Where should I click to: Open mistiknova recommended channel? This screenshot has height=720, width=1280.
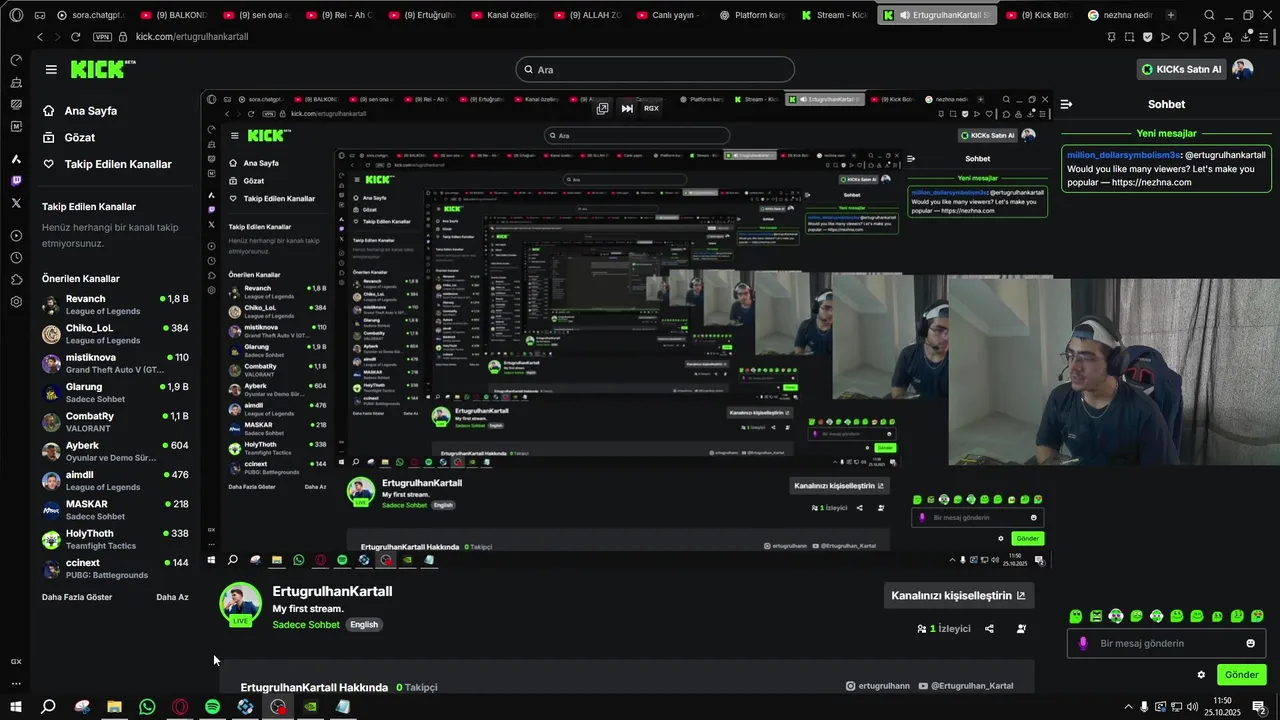pyautogui.click(x=115, y=363)
